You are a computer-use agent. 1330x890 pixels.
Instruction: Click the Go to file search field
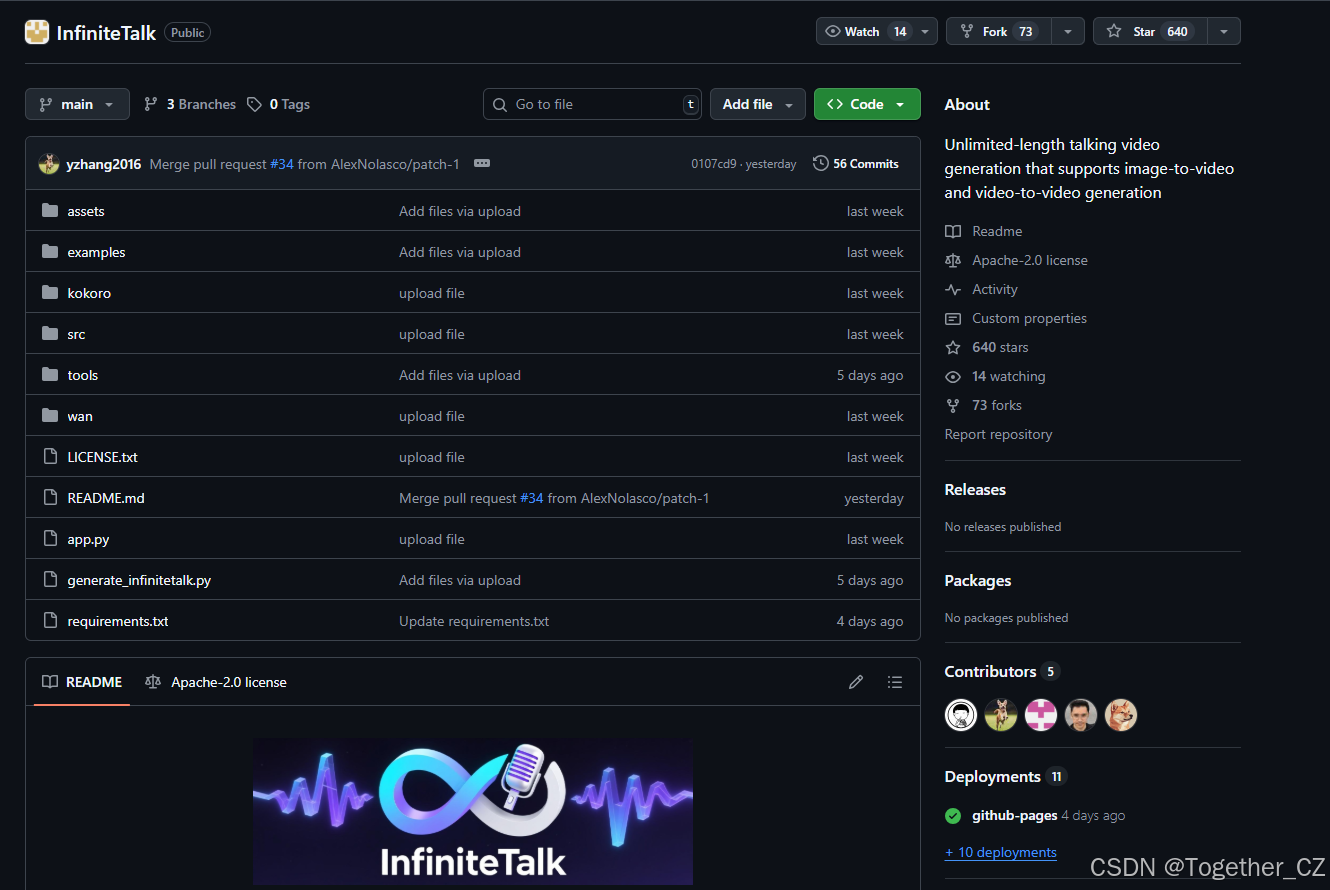point(593,104)
